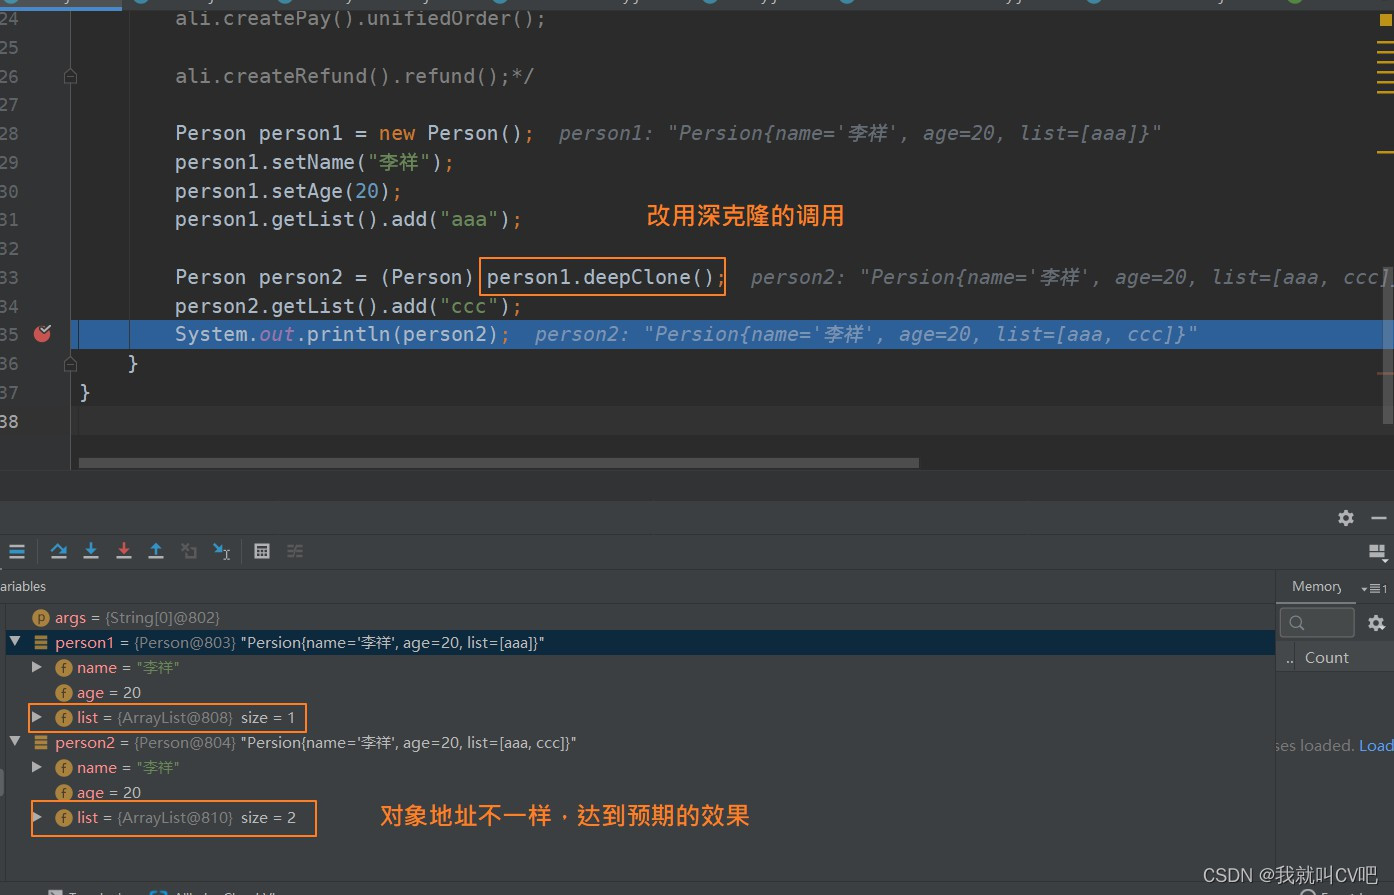The height and width of the screenshot is (895, 1394).
Task: Click line number 38 in gutter
Action: (x=9, y=421)
